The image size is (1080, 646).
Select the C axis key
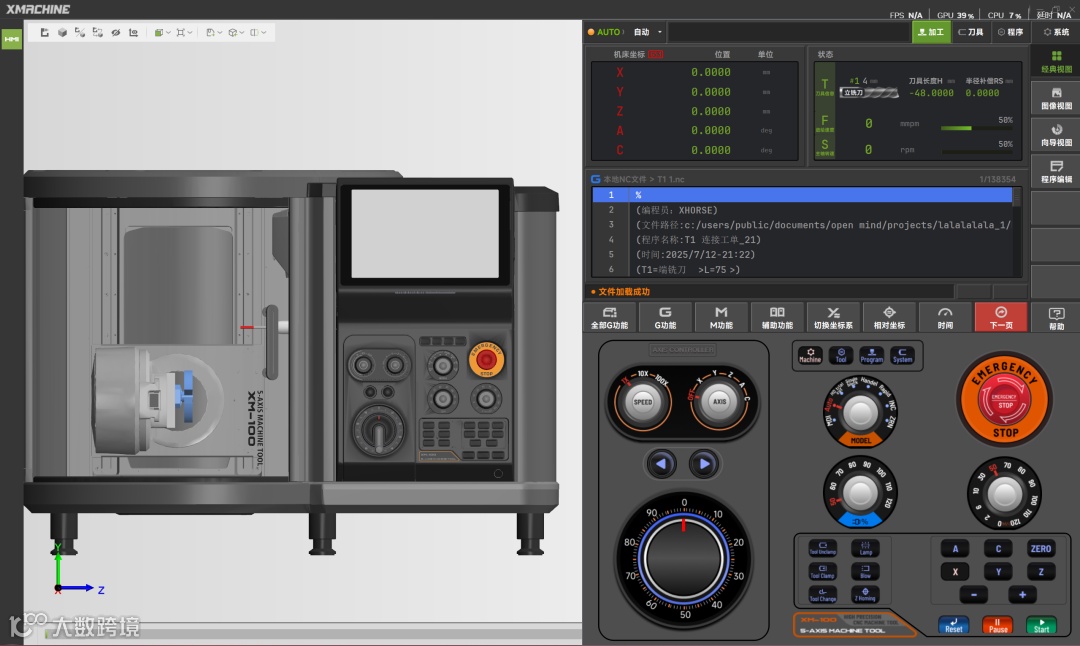[x=998, y=549]
